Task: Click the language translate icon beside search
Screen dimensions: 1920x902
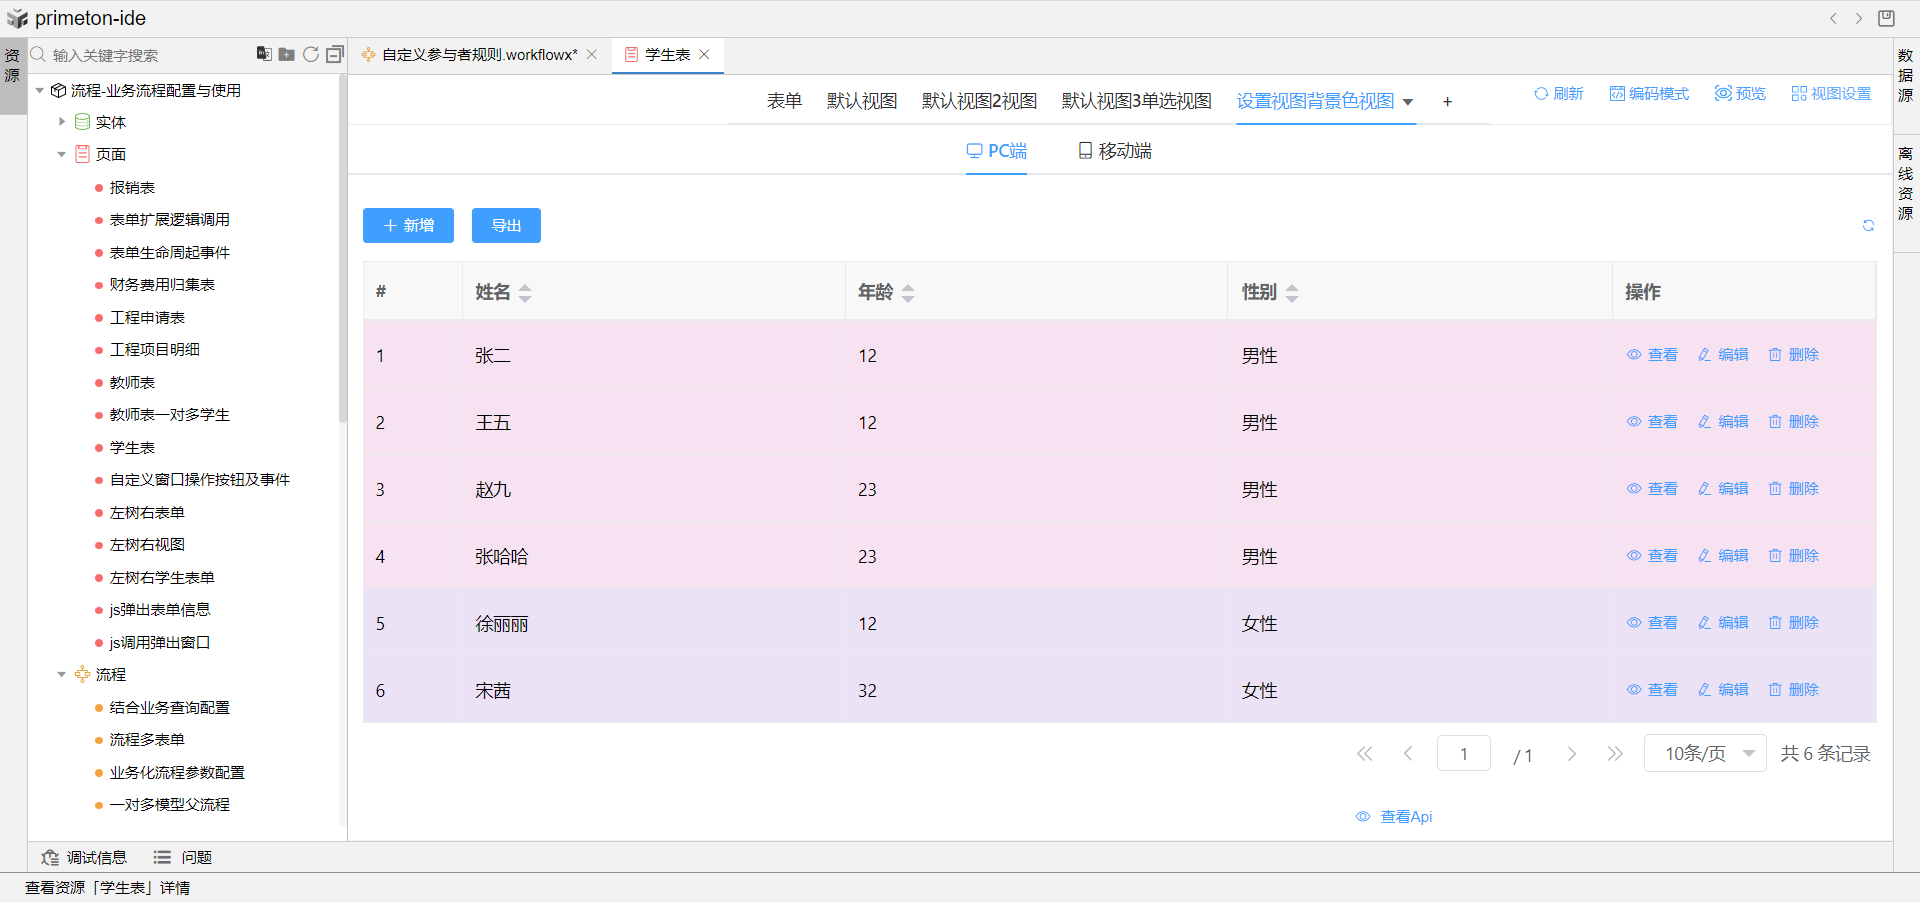Action: click(264, 54)
